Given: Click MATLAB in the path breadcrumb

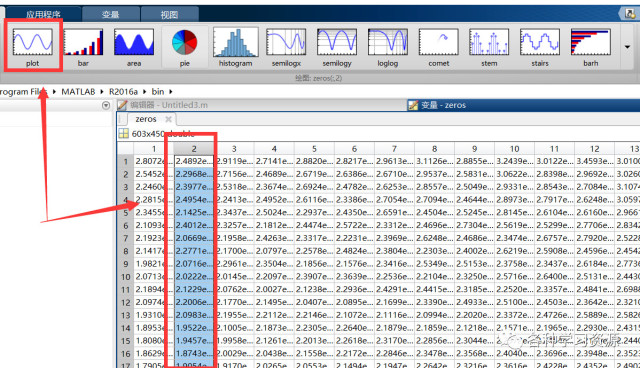Looking at the screenshot, I should (78, 91).
